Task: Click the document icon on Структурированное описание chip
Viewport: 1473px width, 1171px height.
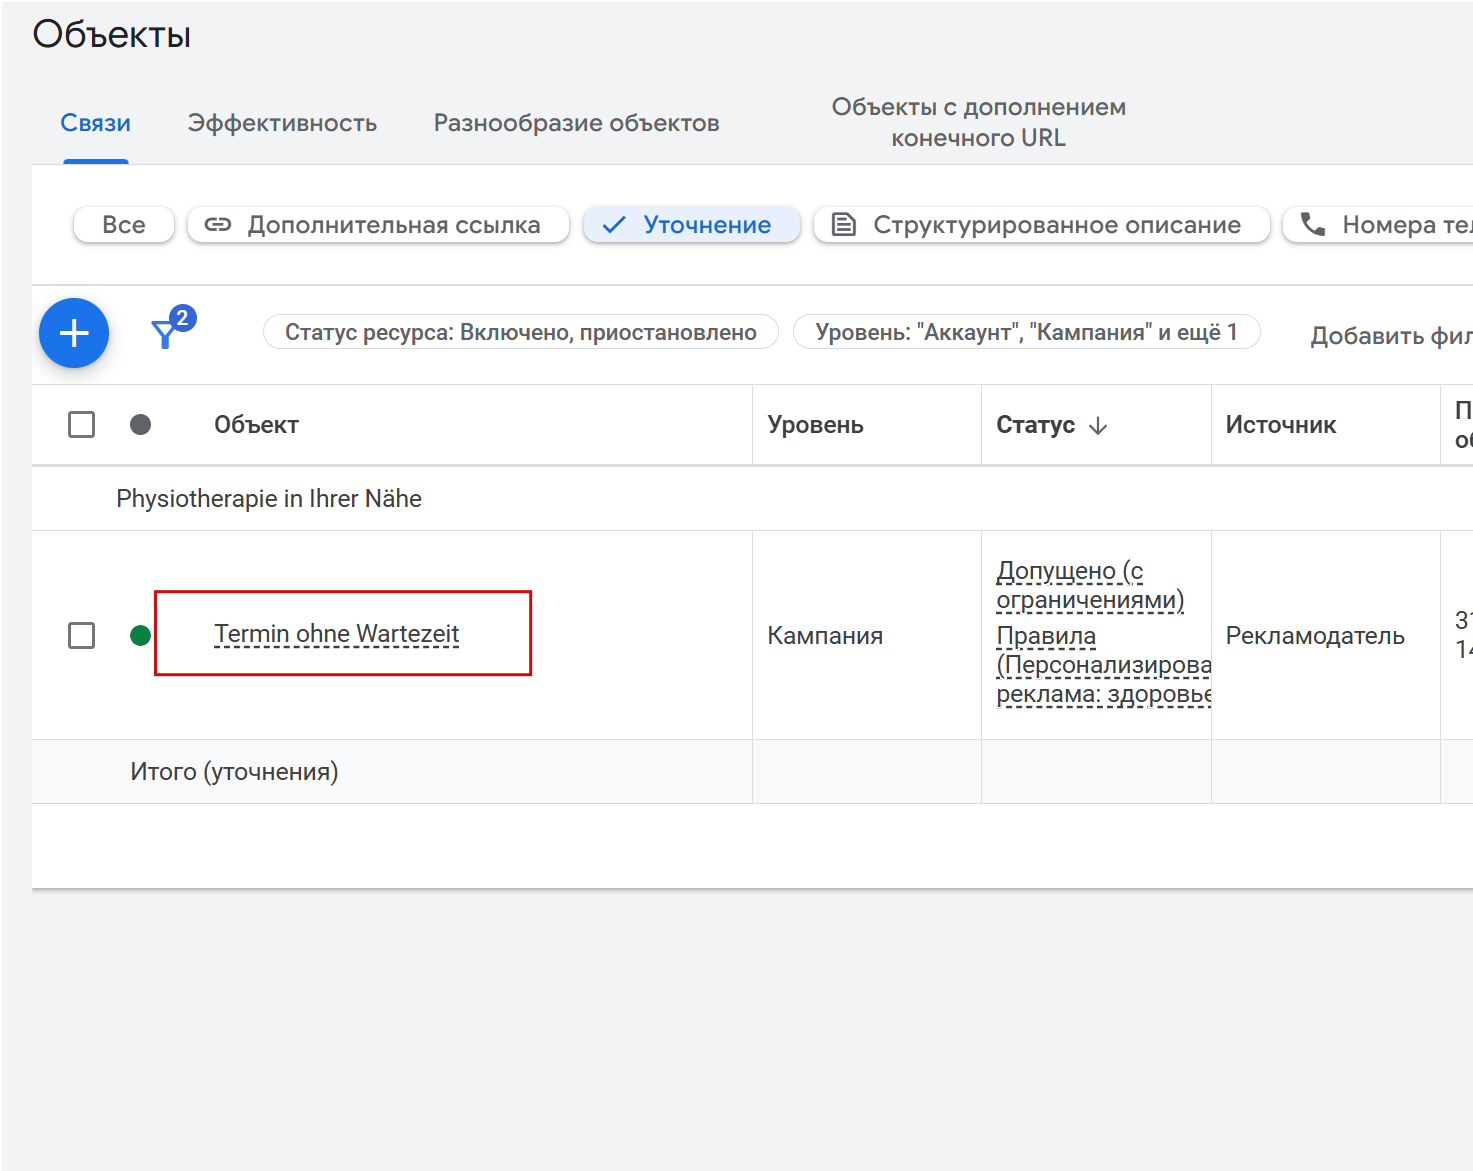Action: (x=844, y=225)
